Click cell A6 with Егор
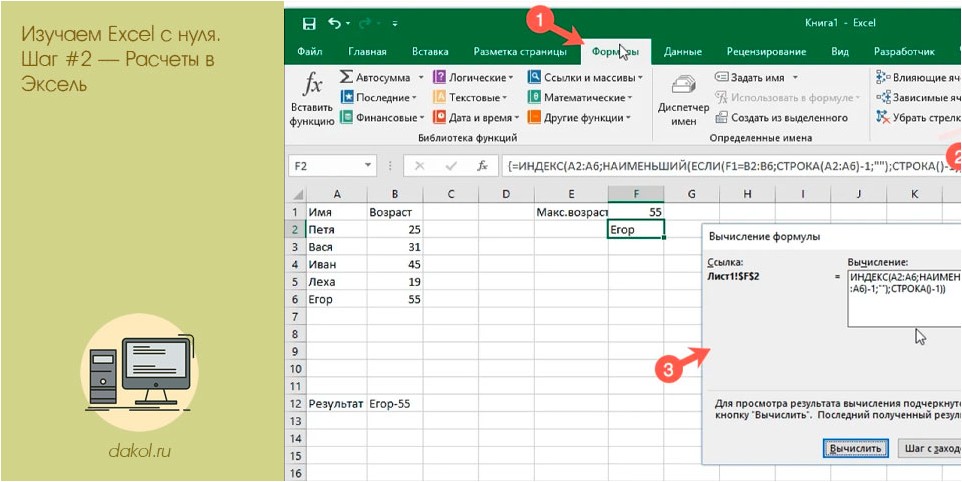This screenshot has height=482, width=962. pos(337,300)
